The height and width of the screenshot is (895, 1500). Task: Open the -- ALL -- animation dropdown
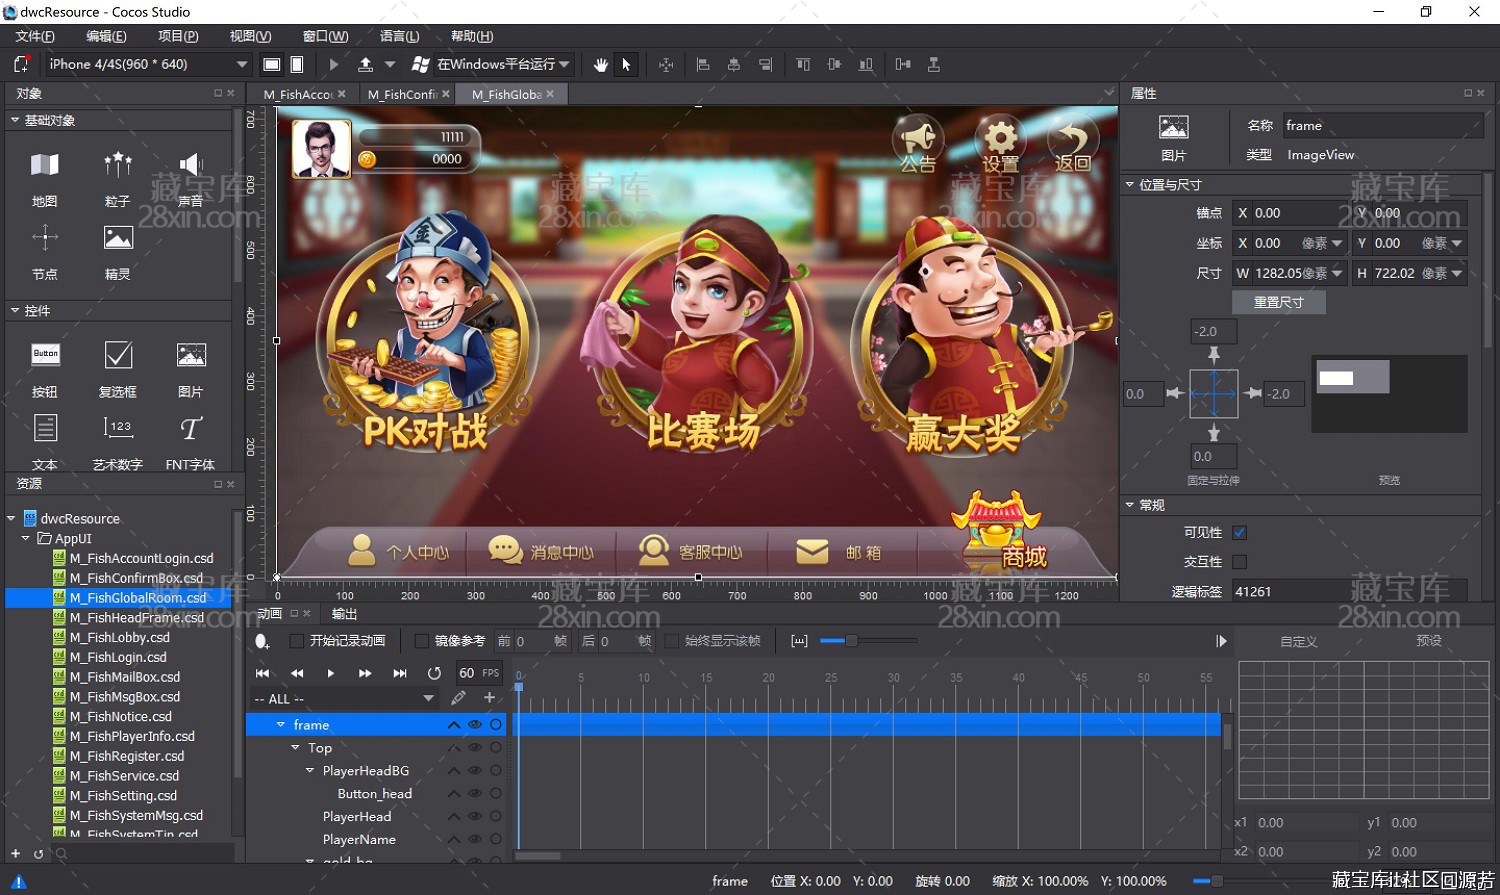344,698
